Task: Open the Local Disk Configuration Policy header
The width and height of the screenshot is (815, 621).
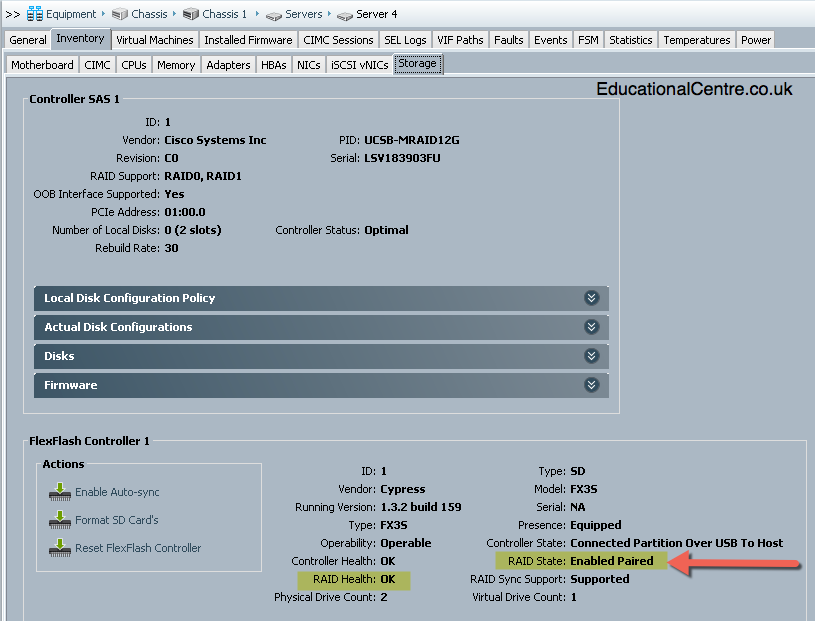Action: 321,298
